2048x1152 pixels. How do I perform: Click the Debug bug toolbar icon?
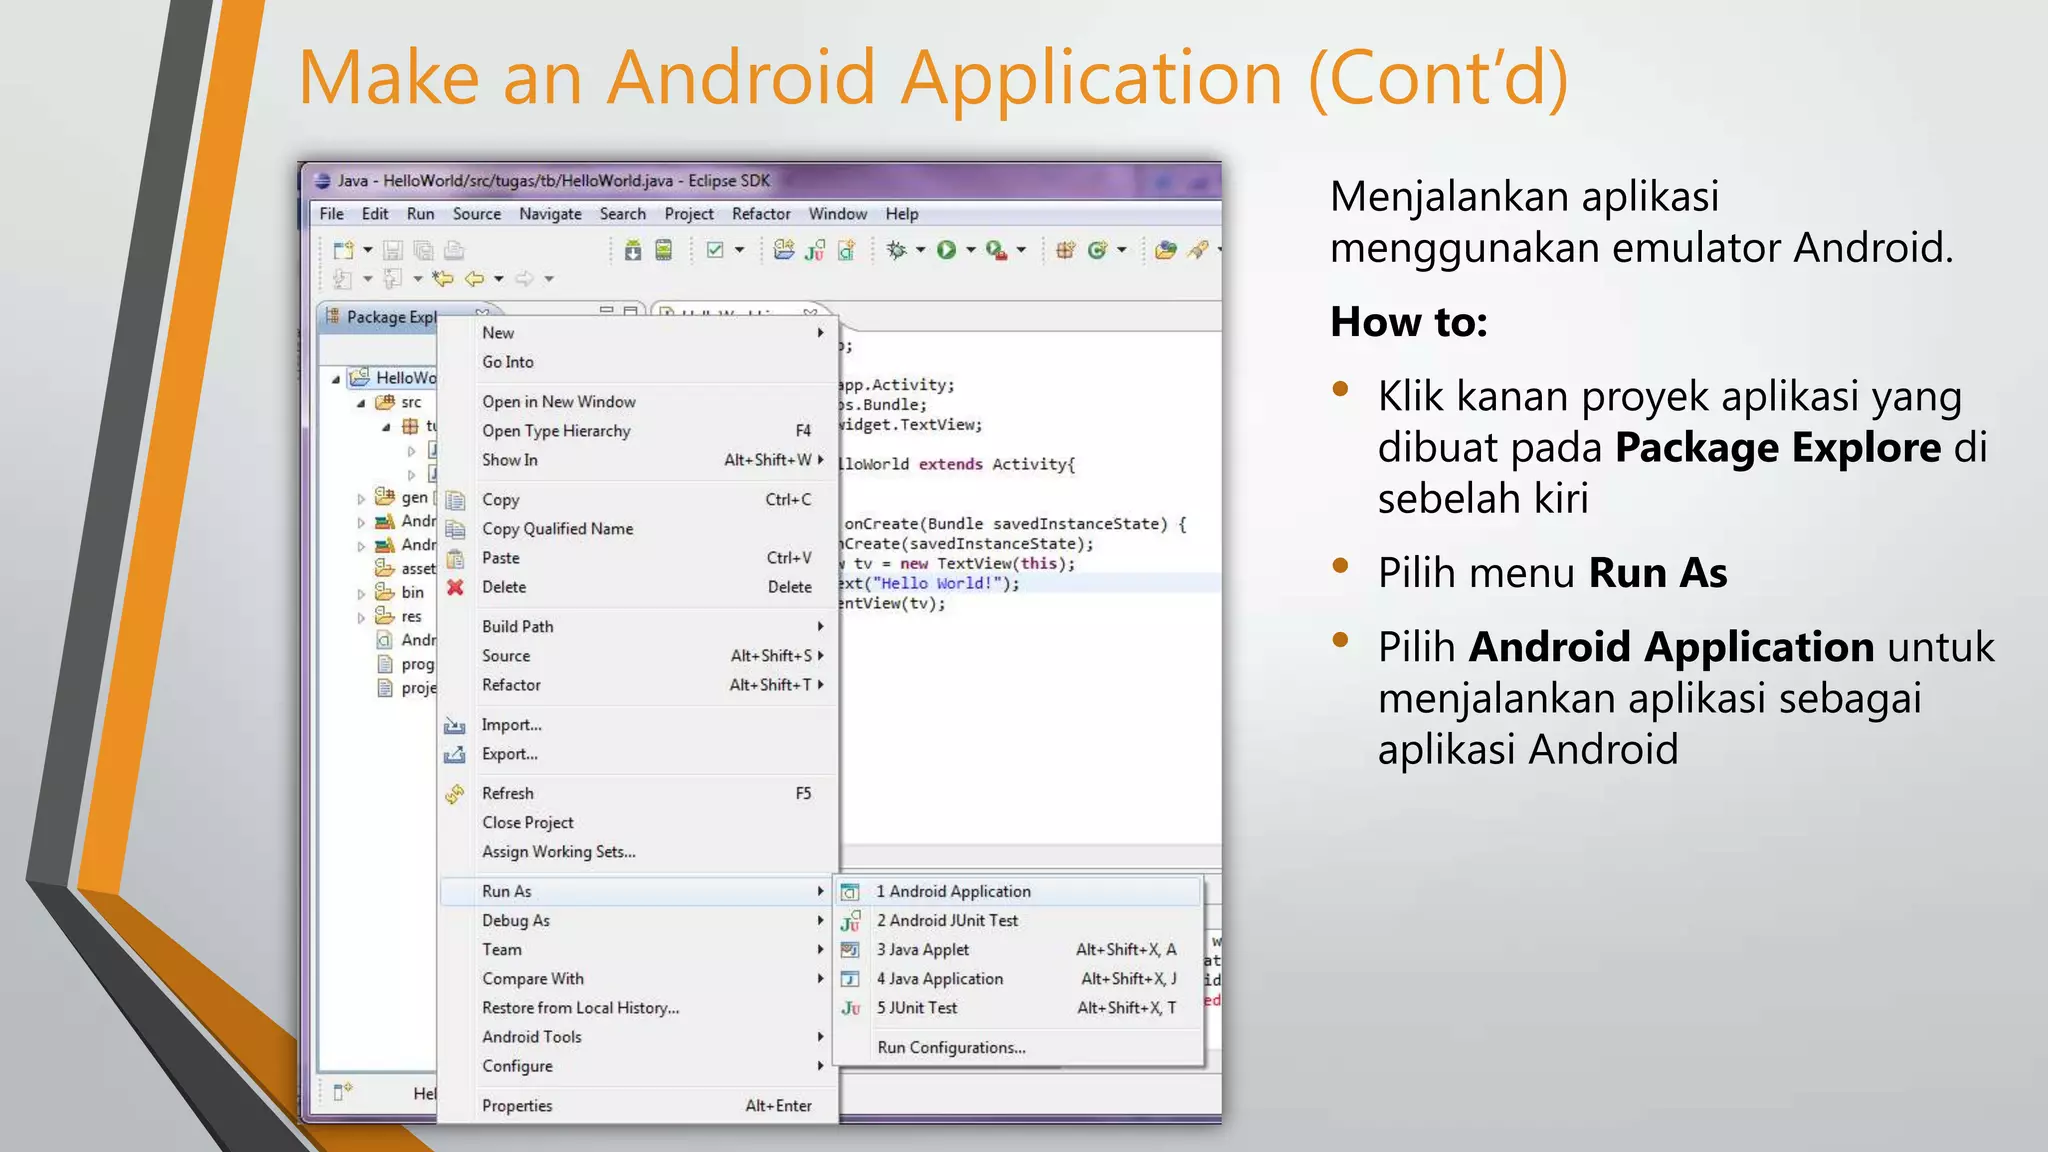coord(897,250)
